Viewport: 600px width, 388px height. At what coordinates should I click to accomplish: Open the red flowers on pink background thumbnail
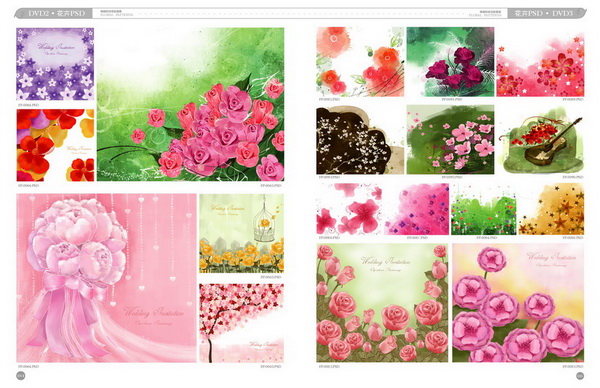coord(540,64)
